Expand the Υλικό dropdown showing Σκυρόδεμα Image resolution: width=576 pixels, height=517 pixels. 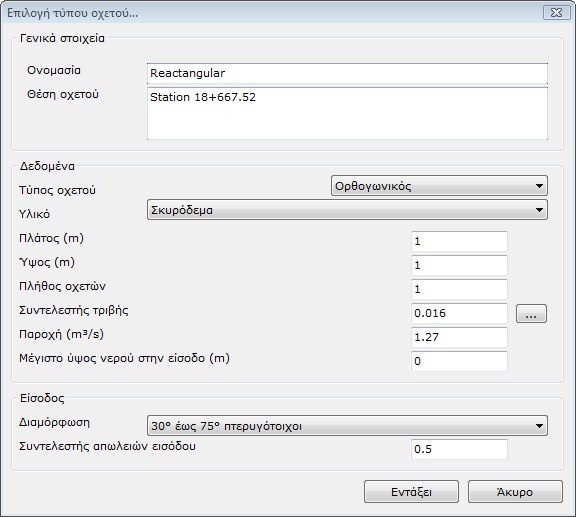(x=347, y=210)
